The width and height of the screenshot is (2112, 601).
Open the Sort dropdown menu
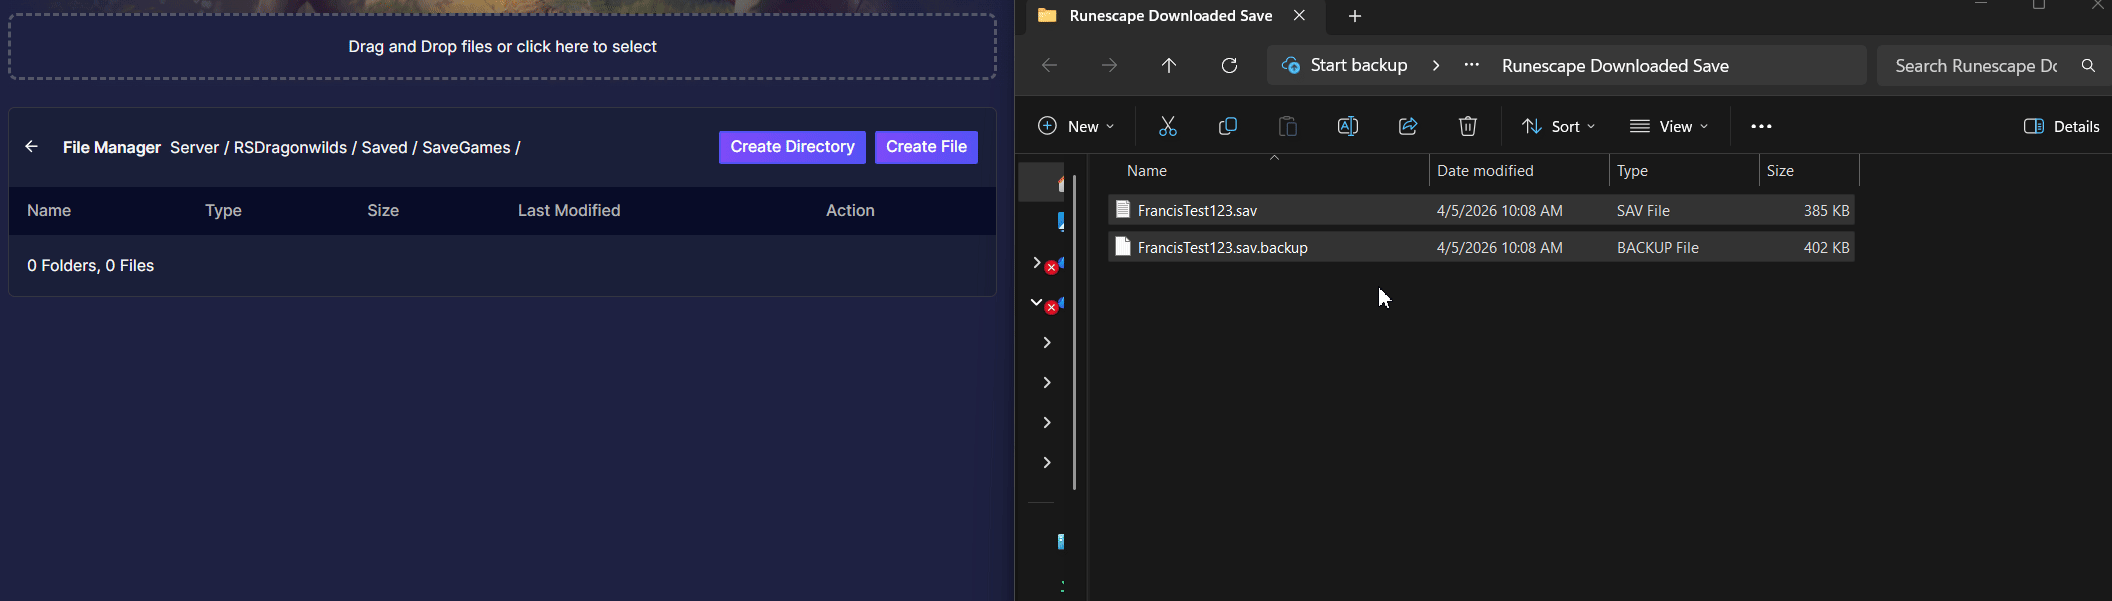click(1558, 126)
